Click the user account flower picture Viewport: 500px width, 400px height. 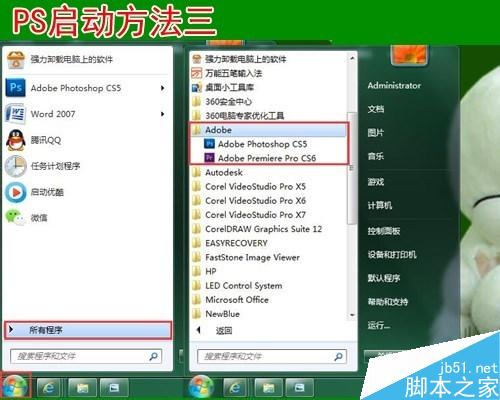pos(410,56)
